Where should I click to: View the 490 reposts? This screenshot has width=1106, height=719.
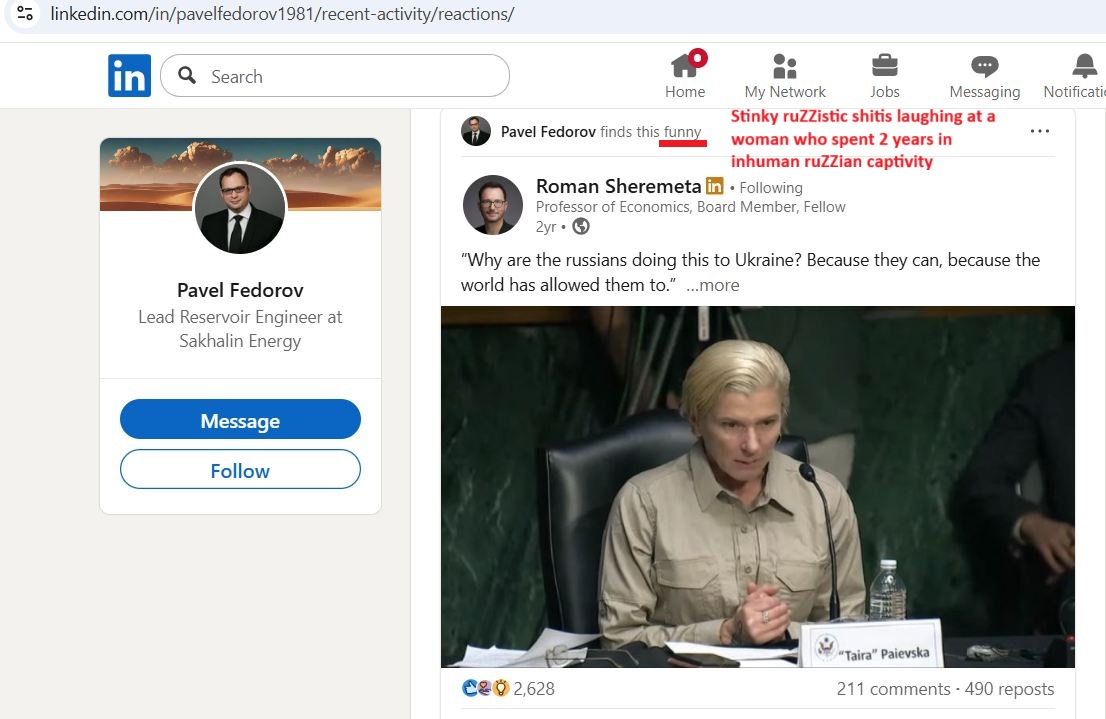(1009, 688)
